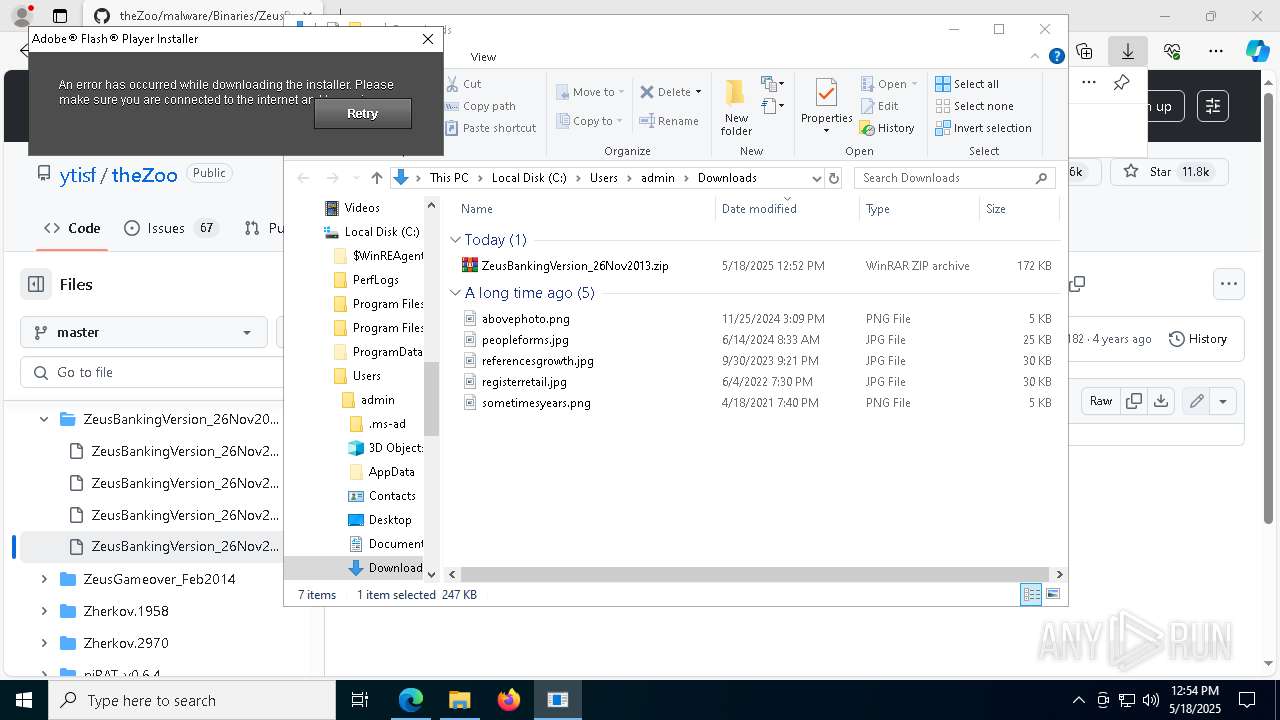Show file History in ribbon

[x=888, y=128]
